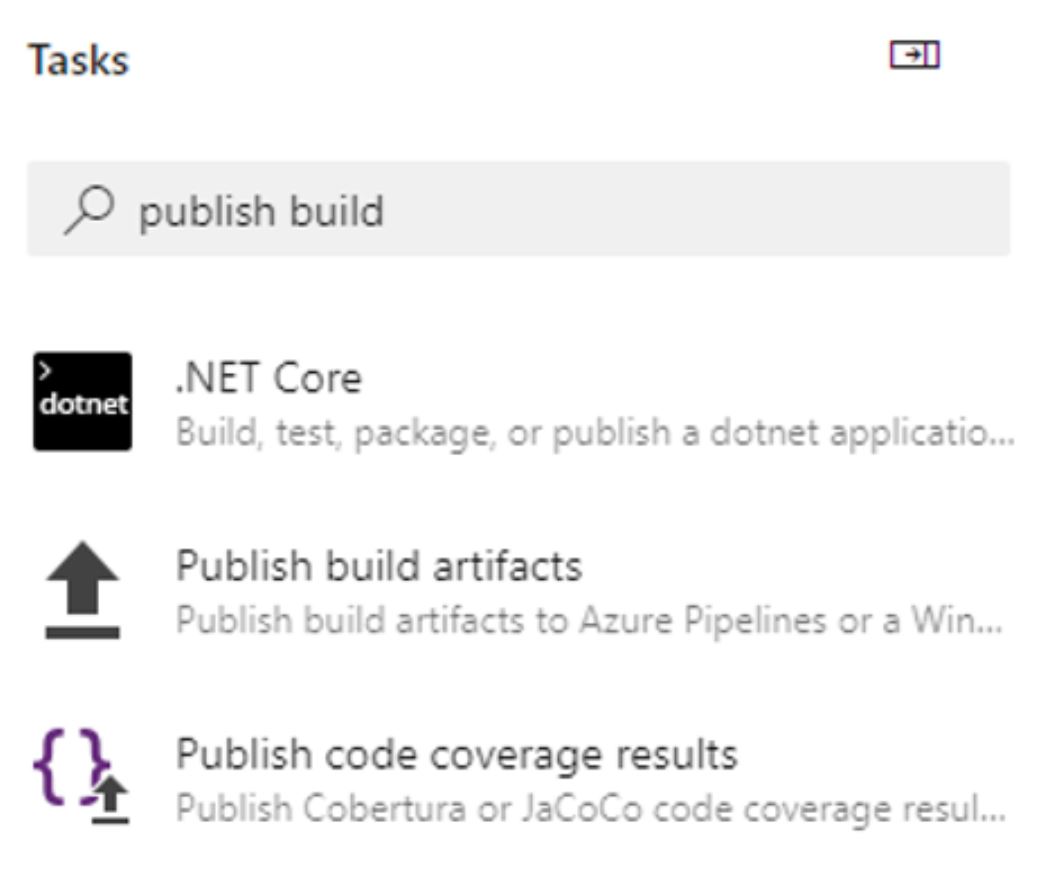This screenshot has width=1063, height=880.
Task: Click the '>' prompt symbol in the dotnet icon
Action: [45, 371]
